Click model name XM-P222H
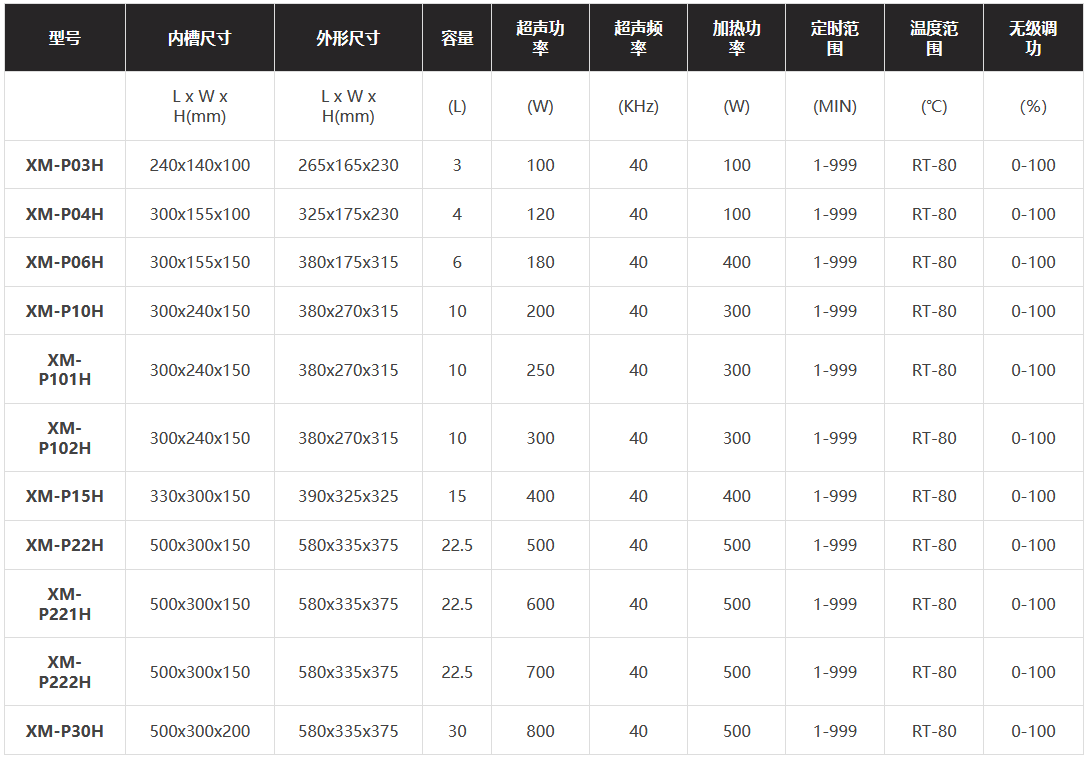This screenshot has height=761, width=1089. [65, 671]
